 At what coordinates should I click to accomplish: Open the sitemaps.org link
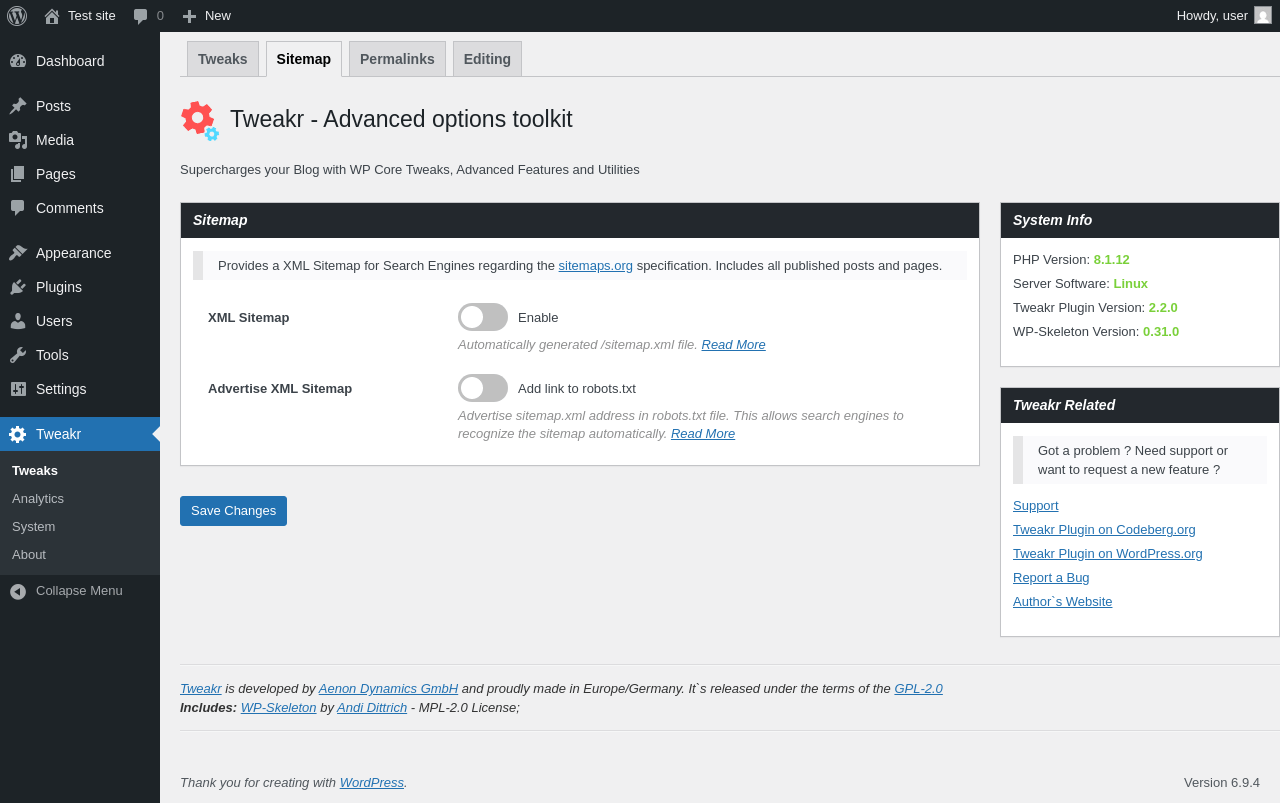595,266
